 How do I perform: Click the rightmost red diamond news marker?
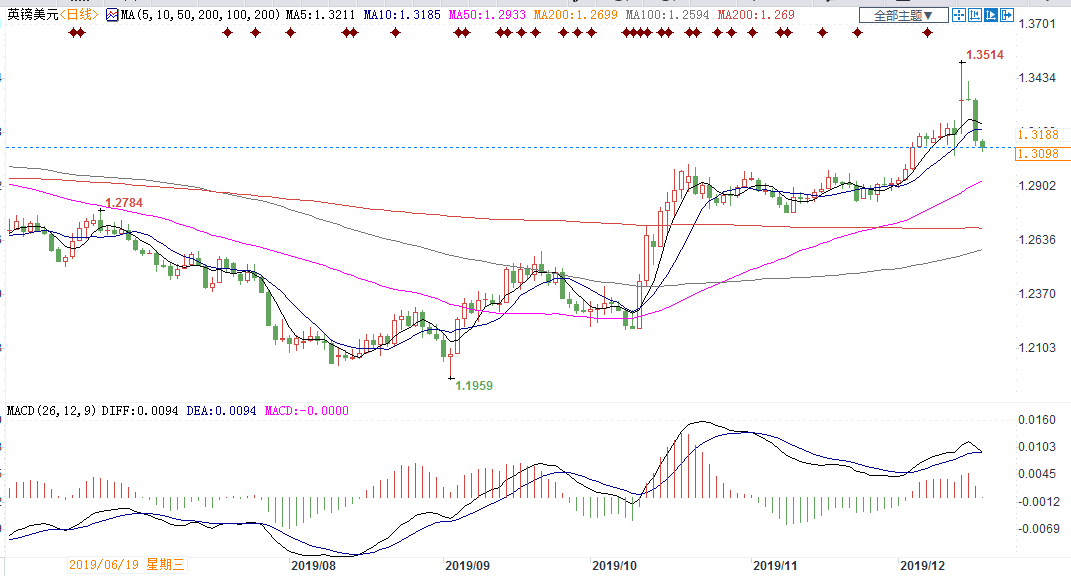(x=927, y=32)
